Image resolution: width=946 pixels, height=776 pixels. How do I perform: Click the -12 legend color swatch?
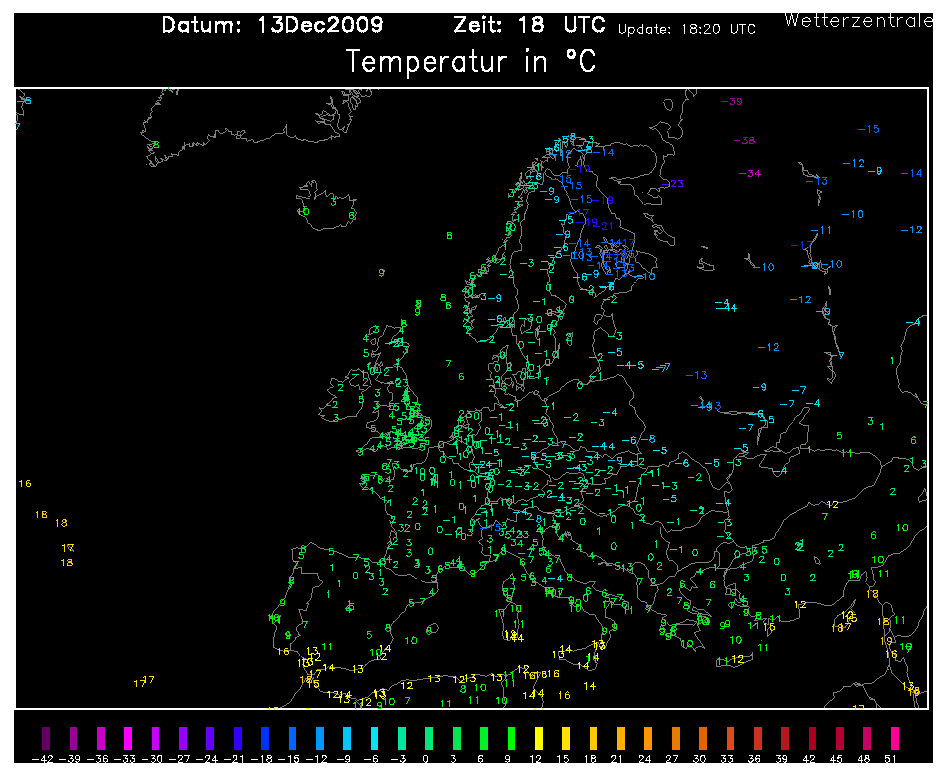coord(320,738)
